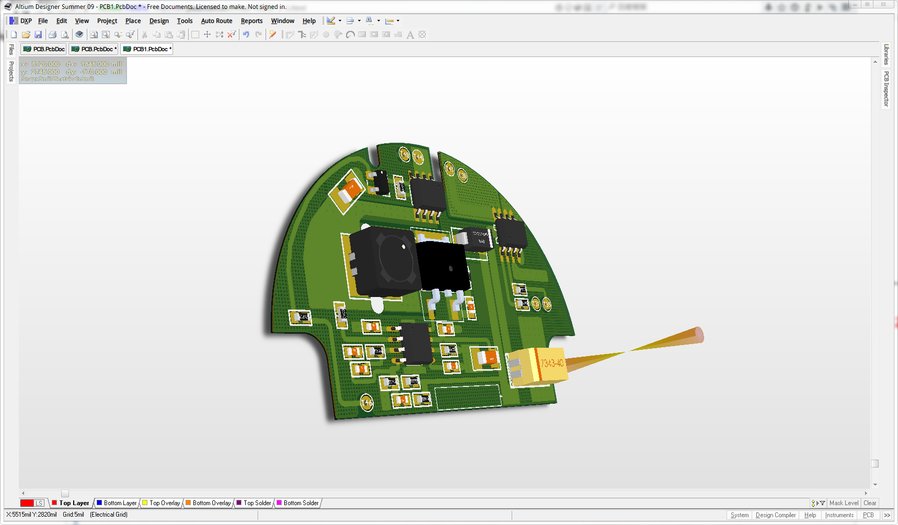Click the Clear button

(x=870, y=503)
